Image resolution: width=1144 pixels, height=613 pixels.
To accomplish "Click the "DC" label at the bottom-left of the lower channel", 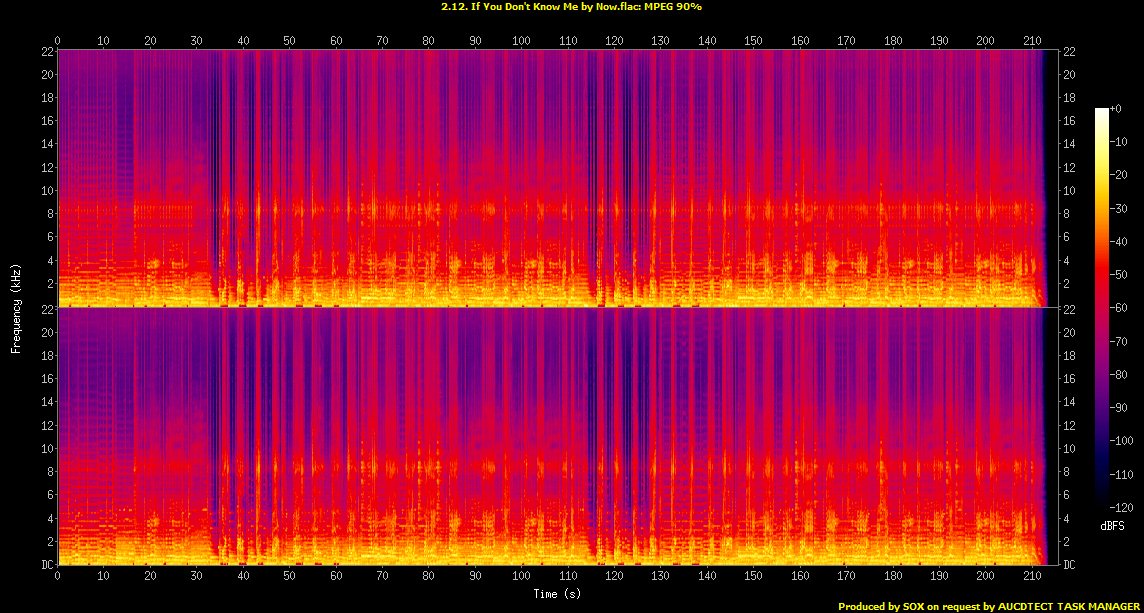I will 45,565.
